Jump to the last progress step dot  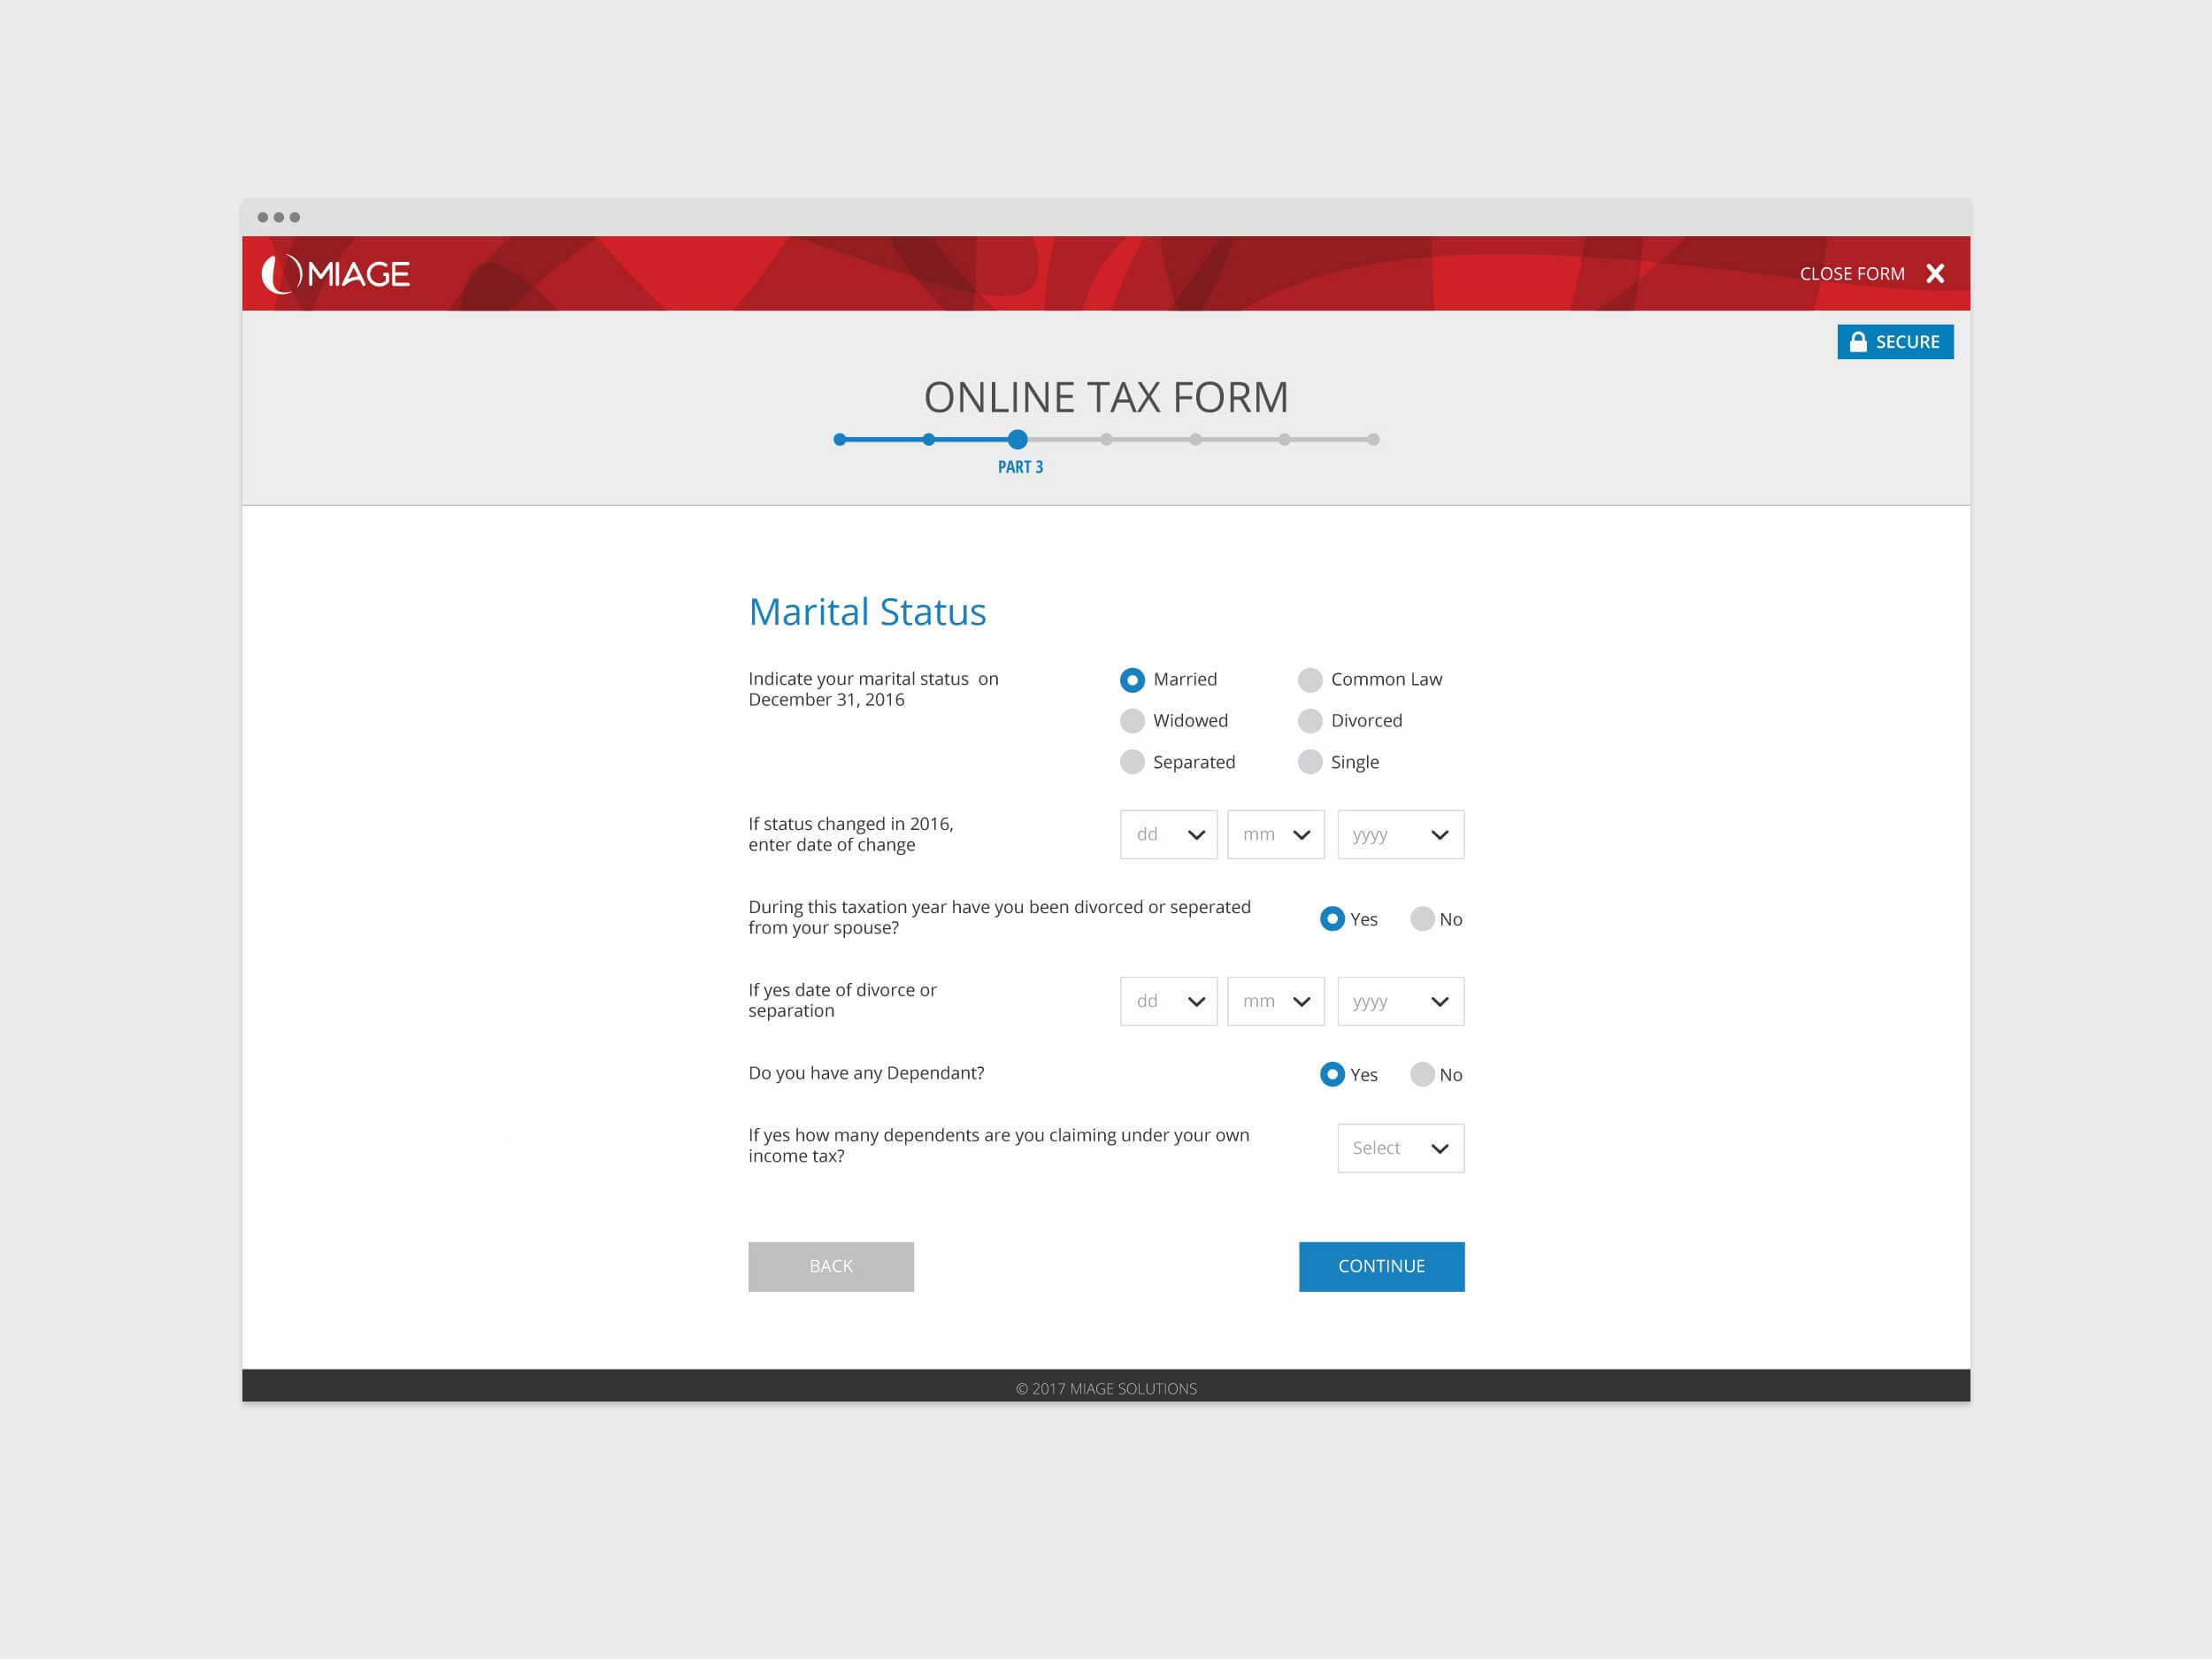1373,439
